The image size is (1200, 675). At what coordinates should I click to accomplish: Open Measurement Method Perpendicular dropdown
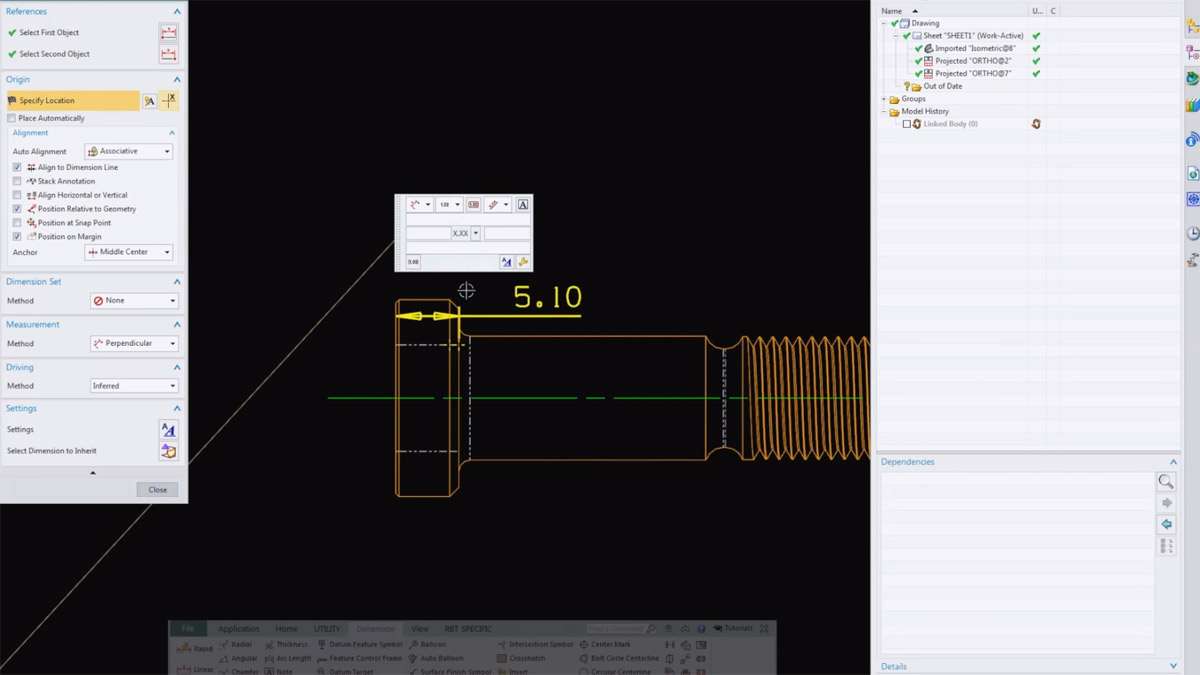(x=134, y=343)
